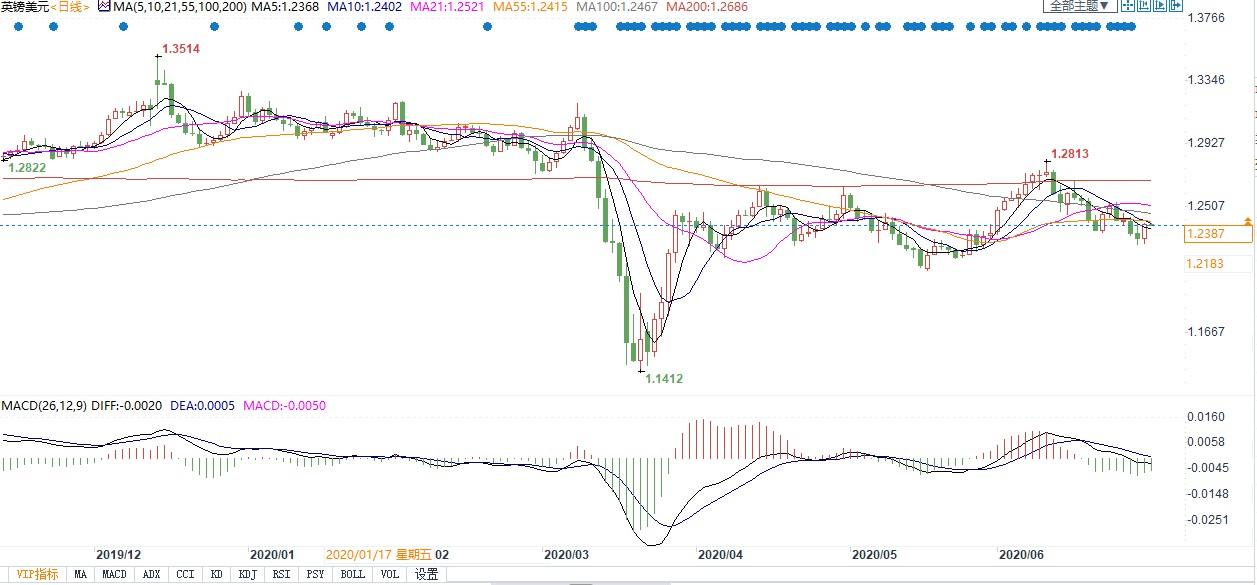Click the first blue news dot at far left
1257x585 pixels.
(x=18, y=26)
